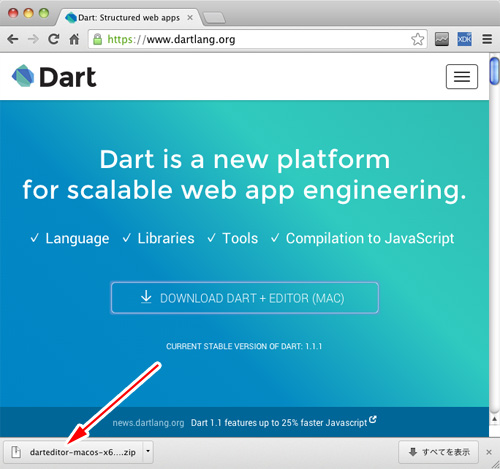Open the site navigation hamburger button
This screenshot has width=500, height=469.
pyautogui.click(x=462, y=77)
